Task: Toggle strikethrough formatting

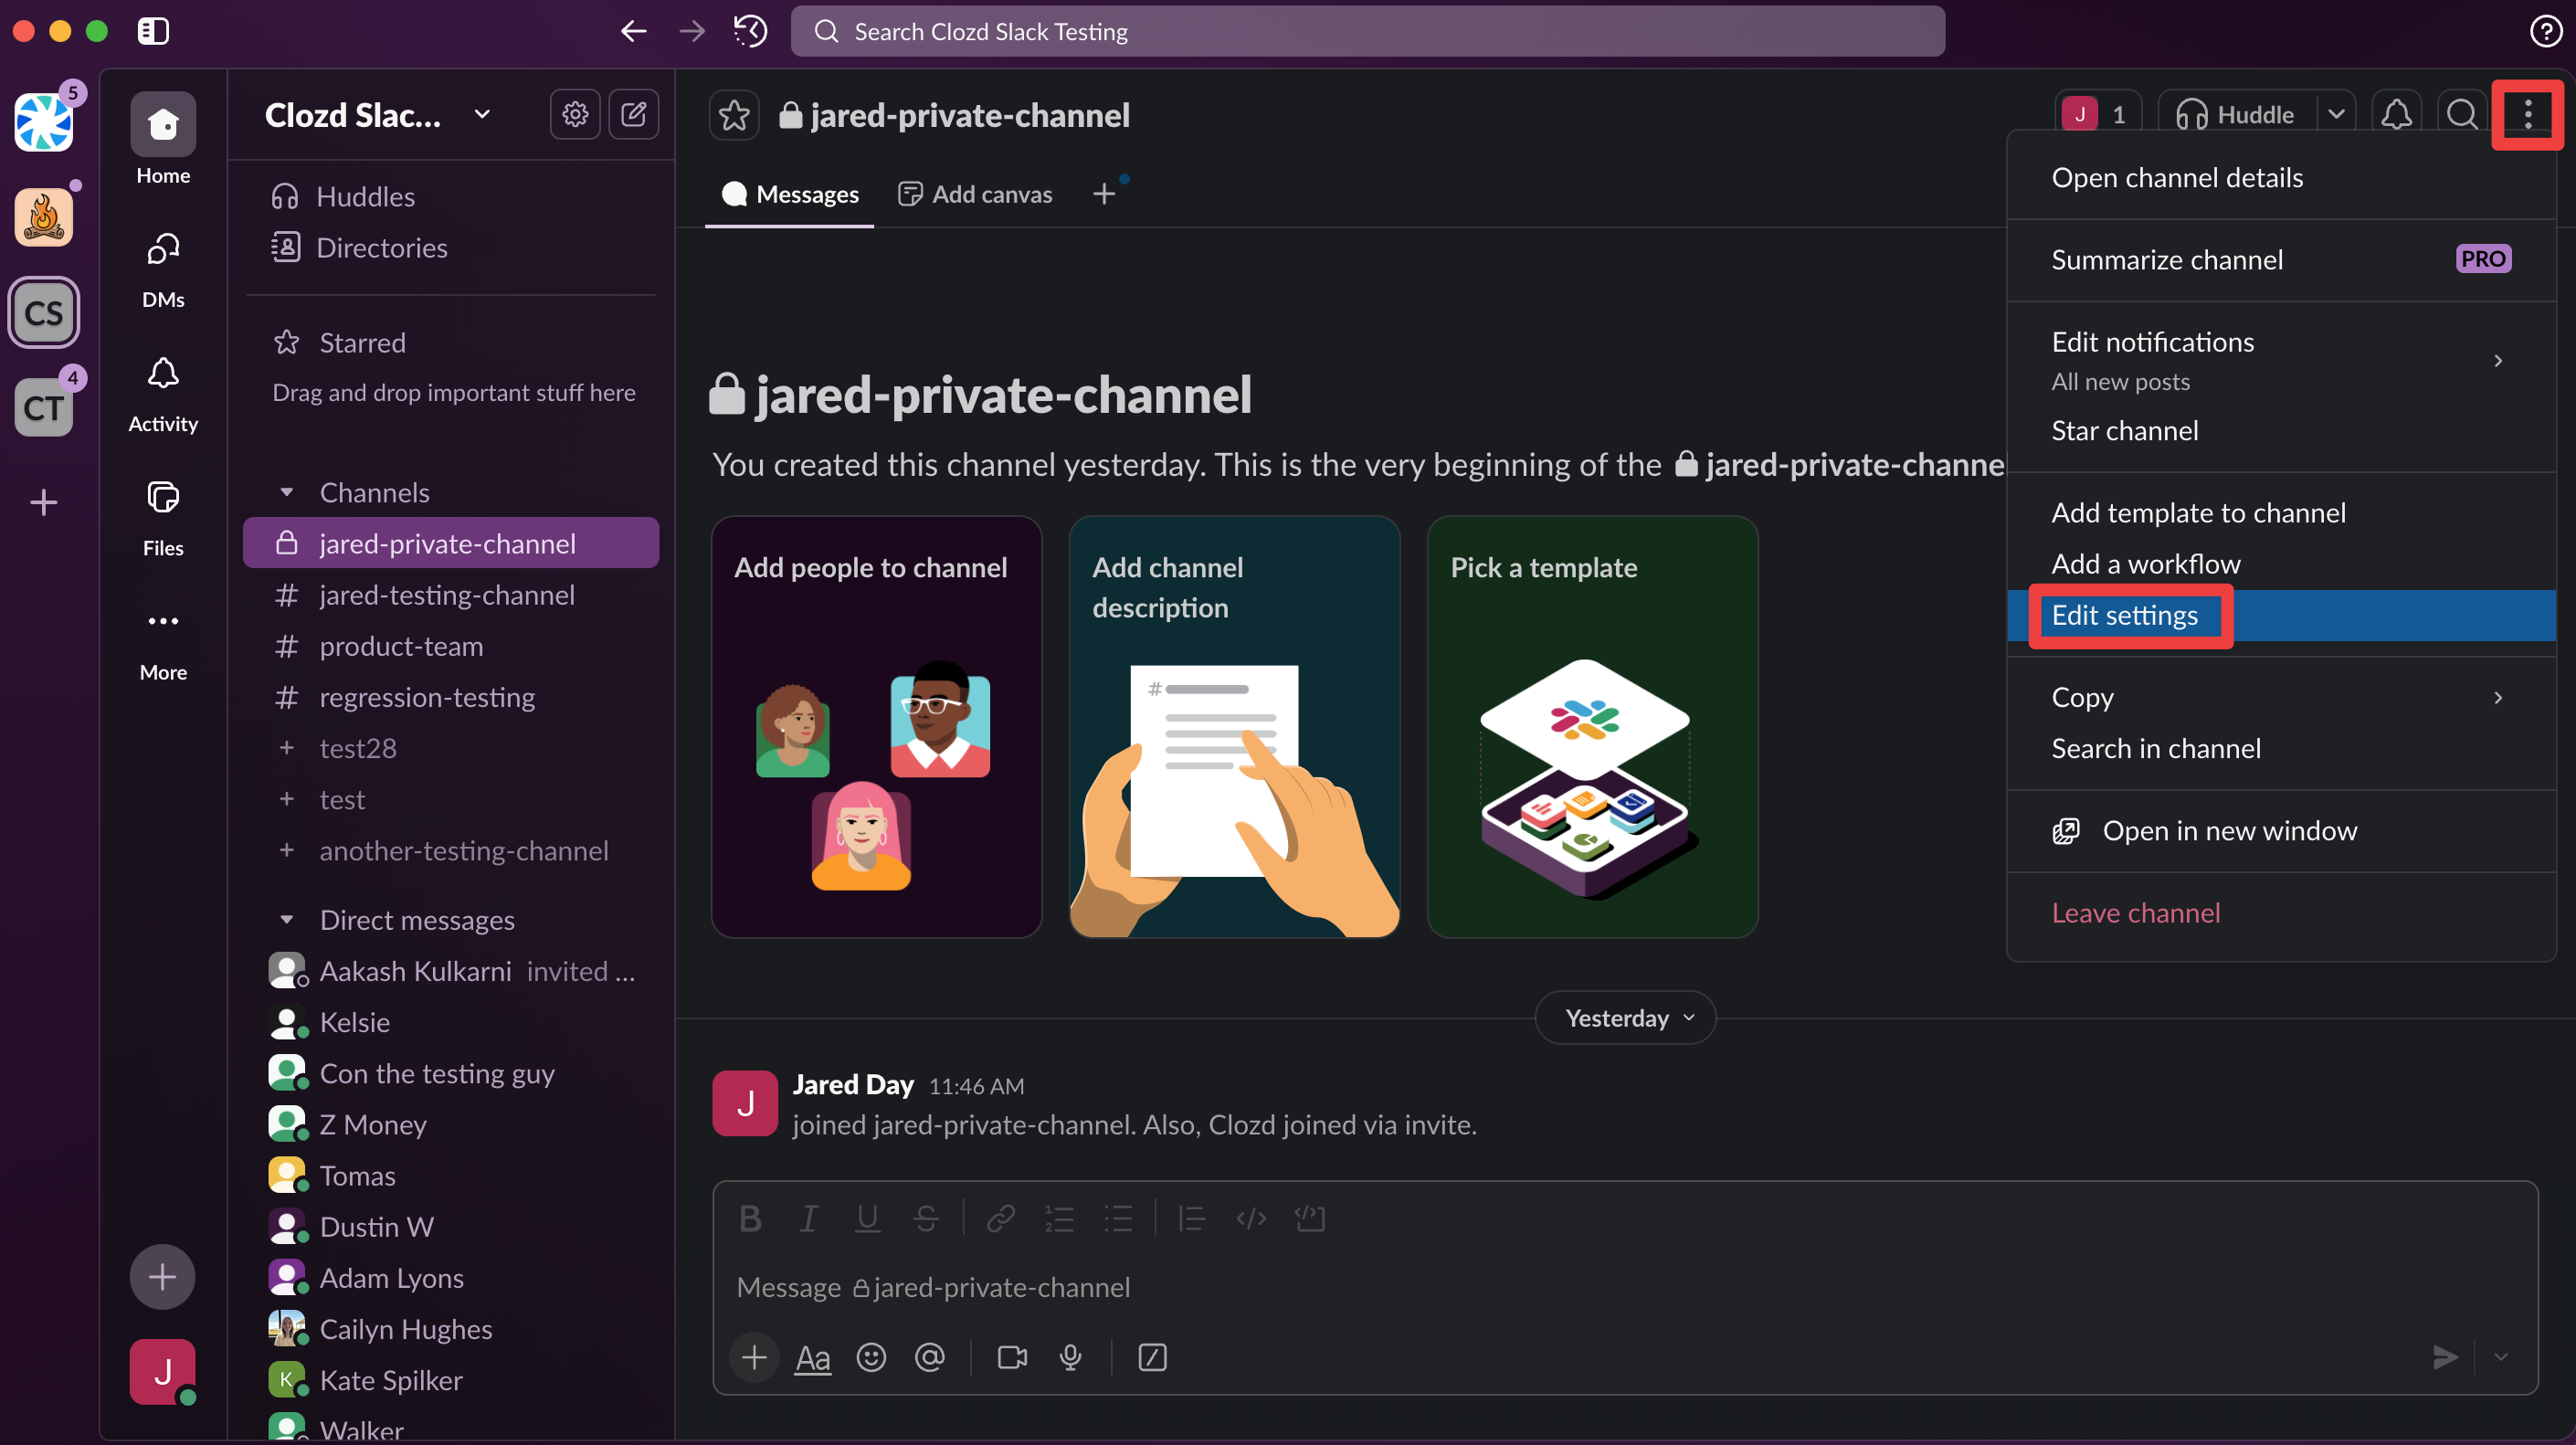Action: (926, 1218)
